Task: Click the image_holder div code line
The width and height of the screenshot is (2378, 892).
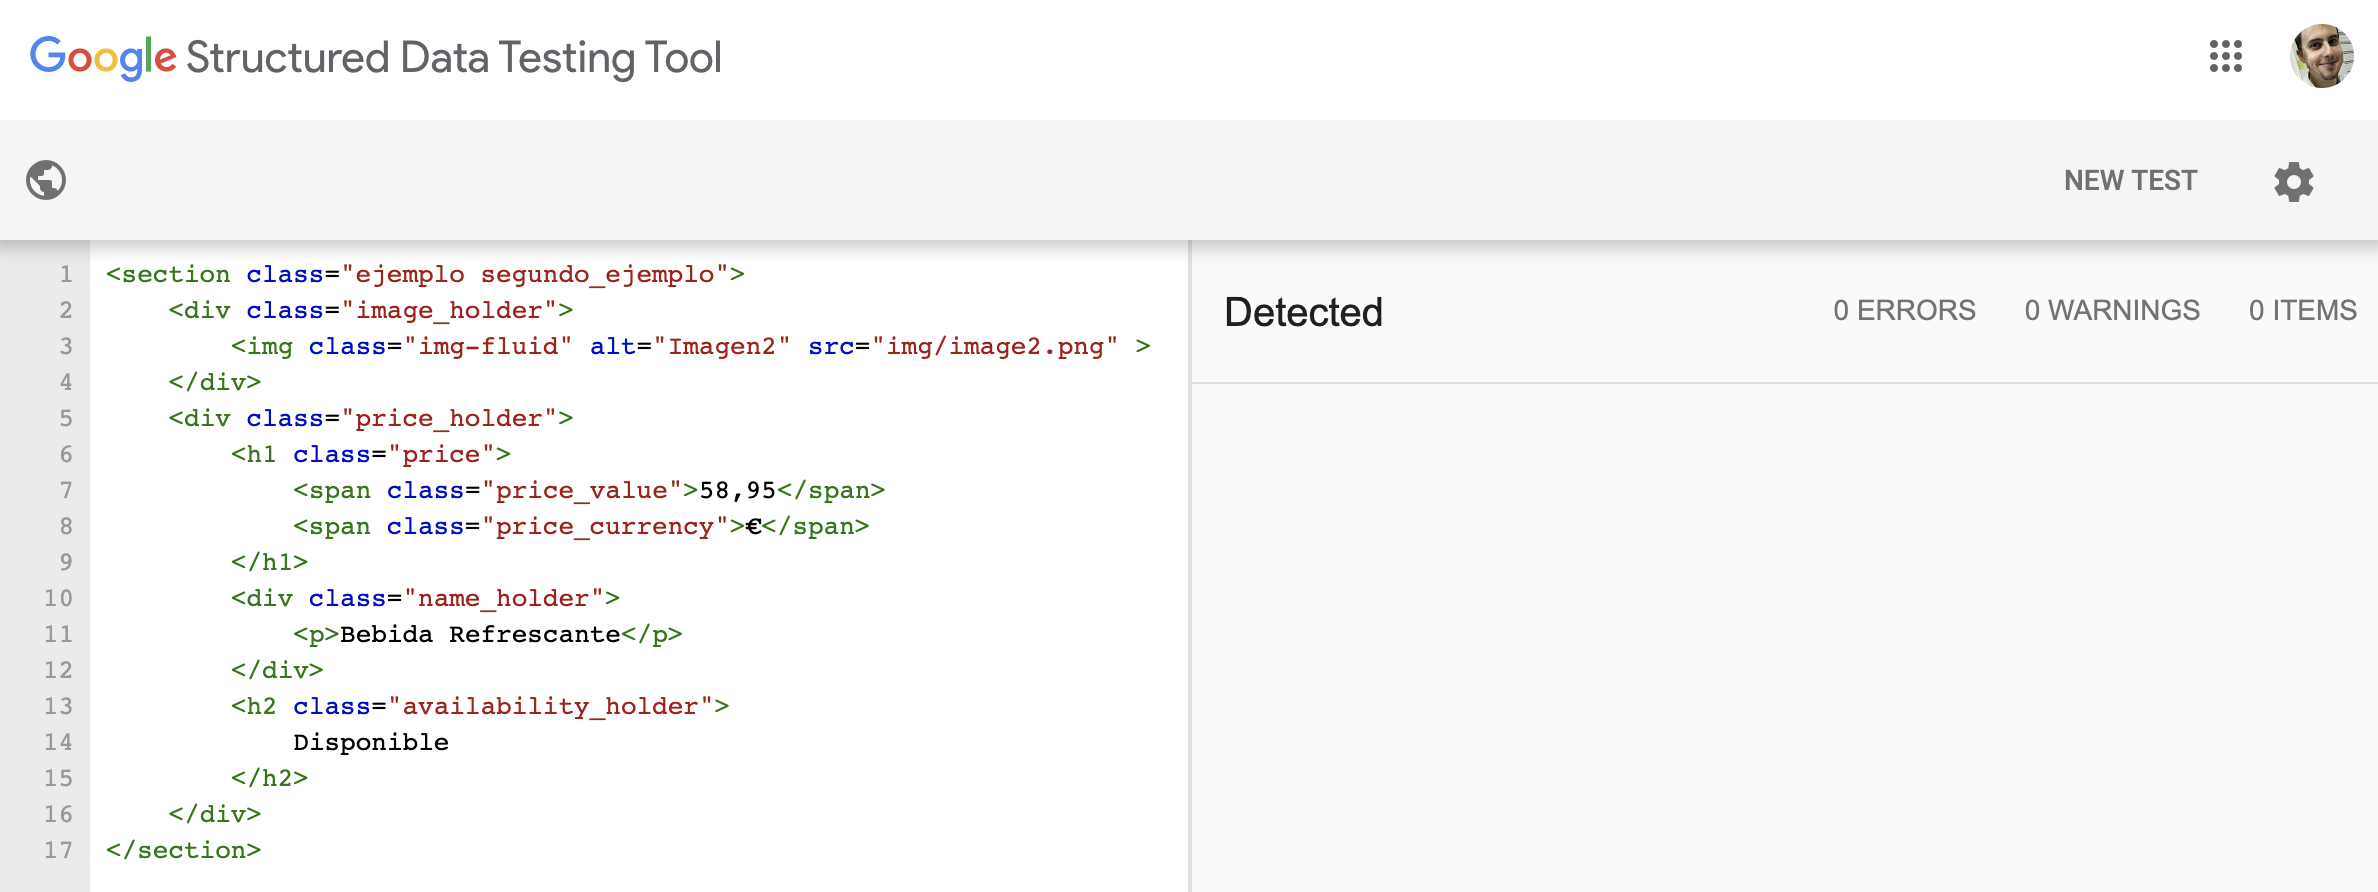Action: pyautogui.click(x=371, y=310)
